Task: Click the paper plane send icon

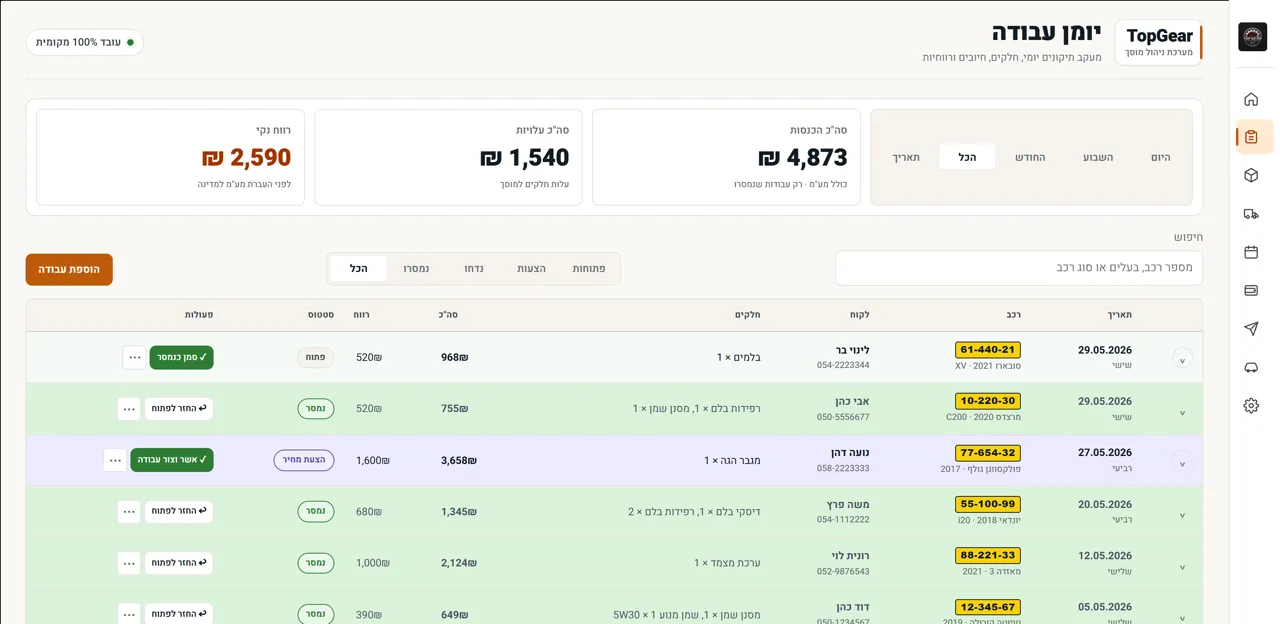Action: [1251, 329]
